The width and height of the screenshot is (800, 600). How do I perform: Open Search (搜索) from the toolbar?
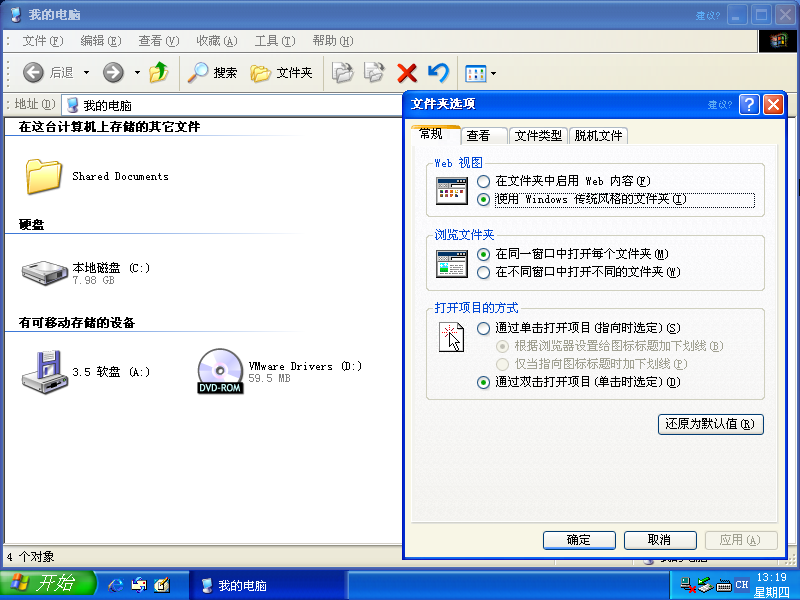[212, 72]
